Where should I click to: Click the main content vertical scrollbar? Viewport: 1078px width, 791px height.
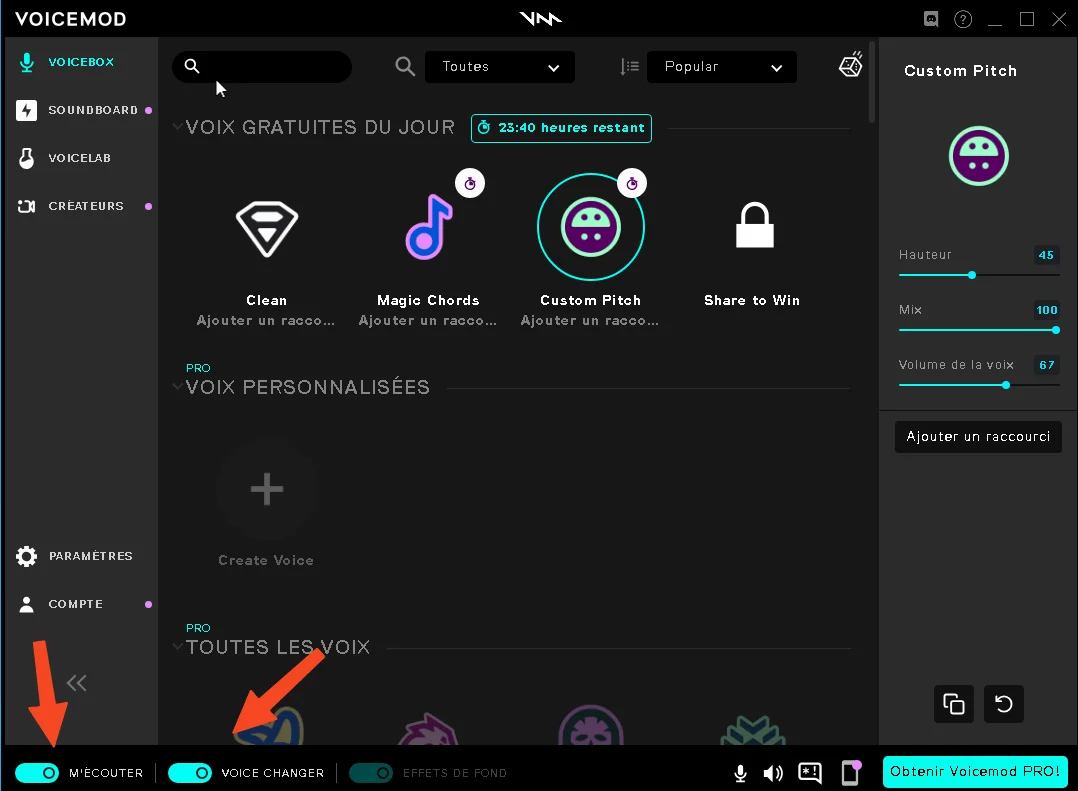point(872,82)
